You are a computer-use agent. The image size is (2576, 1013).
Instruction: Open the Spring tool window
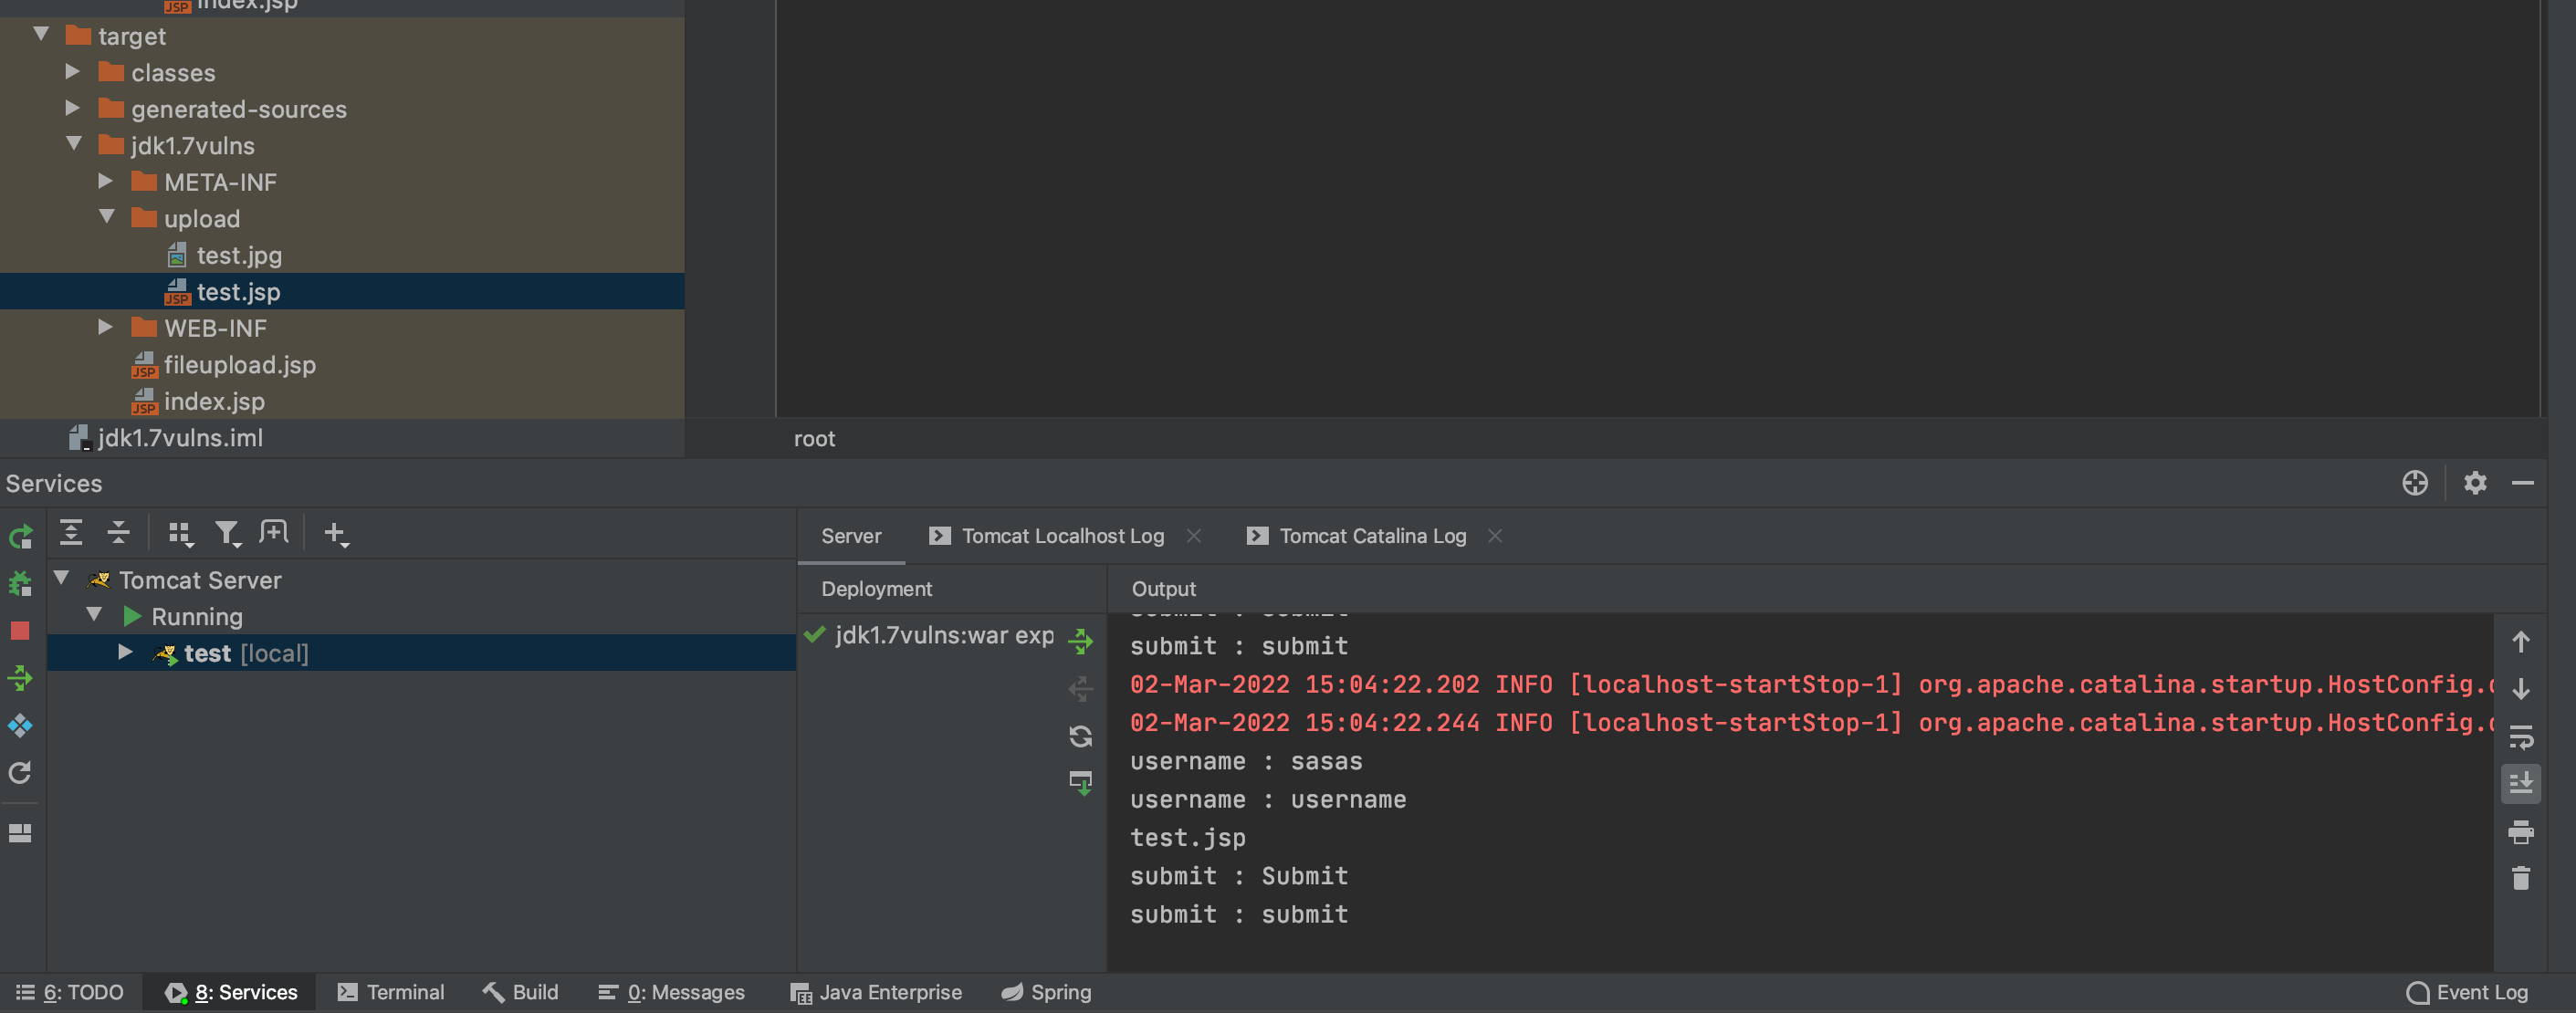pyautogui.click(x=1047, y=992)
